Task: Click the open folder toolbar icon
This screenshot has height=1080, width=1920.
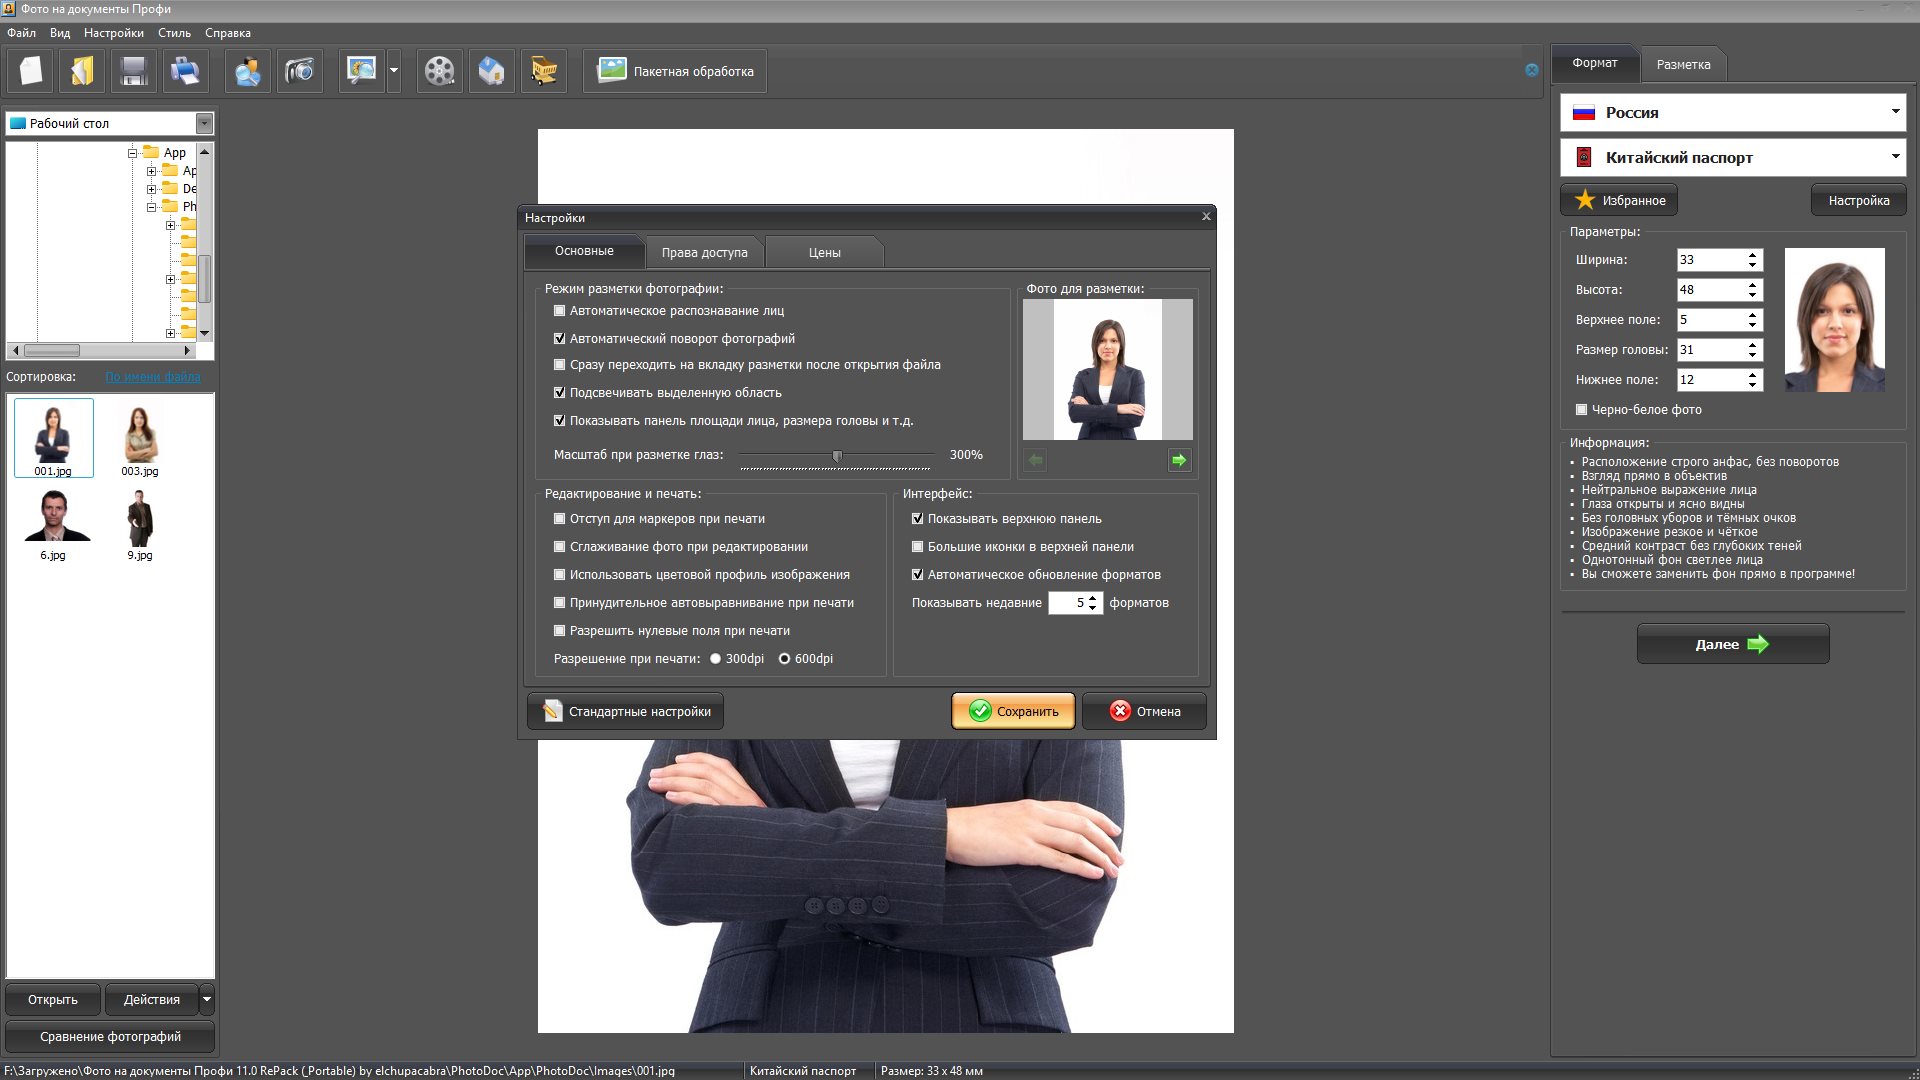Action: click(x=82, y=71)
